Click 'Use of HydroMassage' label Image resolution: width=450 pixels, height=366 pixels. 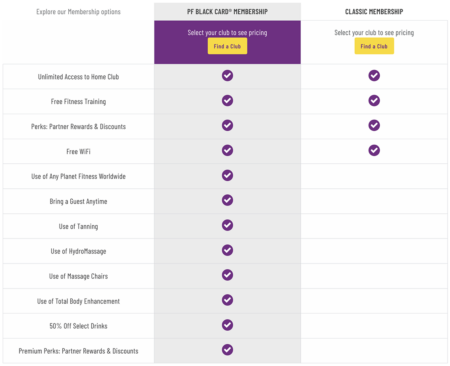[x=78, y=251]
